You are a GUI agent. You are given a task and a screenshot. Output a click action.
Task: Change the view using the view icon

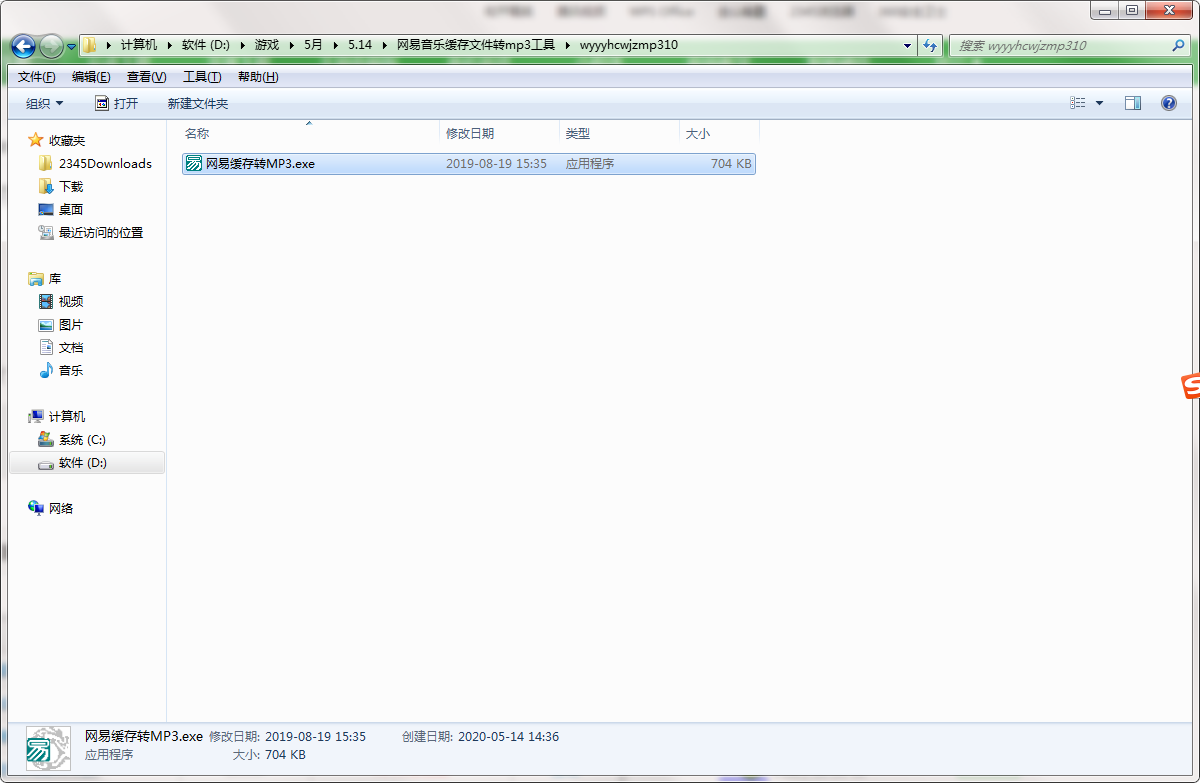click(1077, 103)
